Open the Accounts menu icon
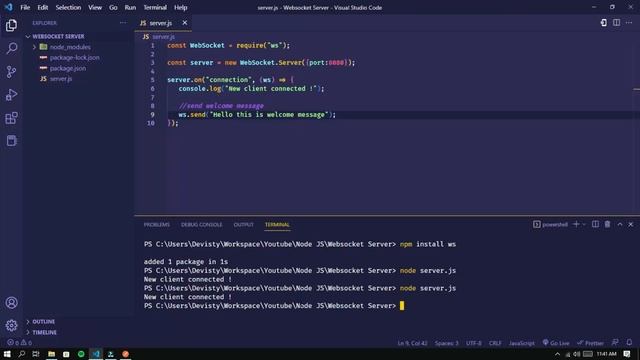This screenshot has height=360, width=640. coord(11,302)
